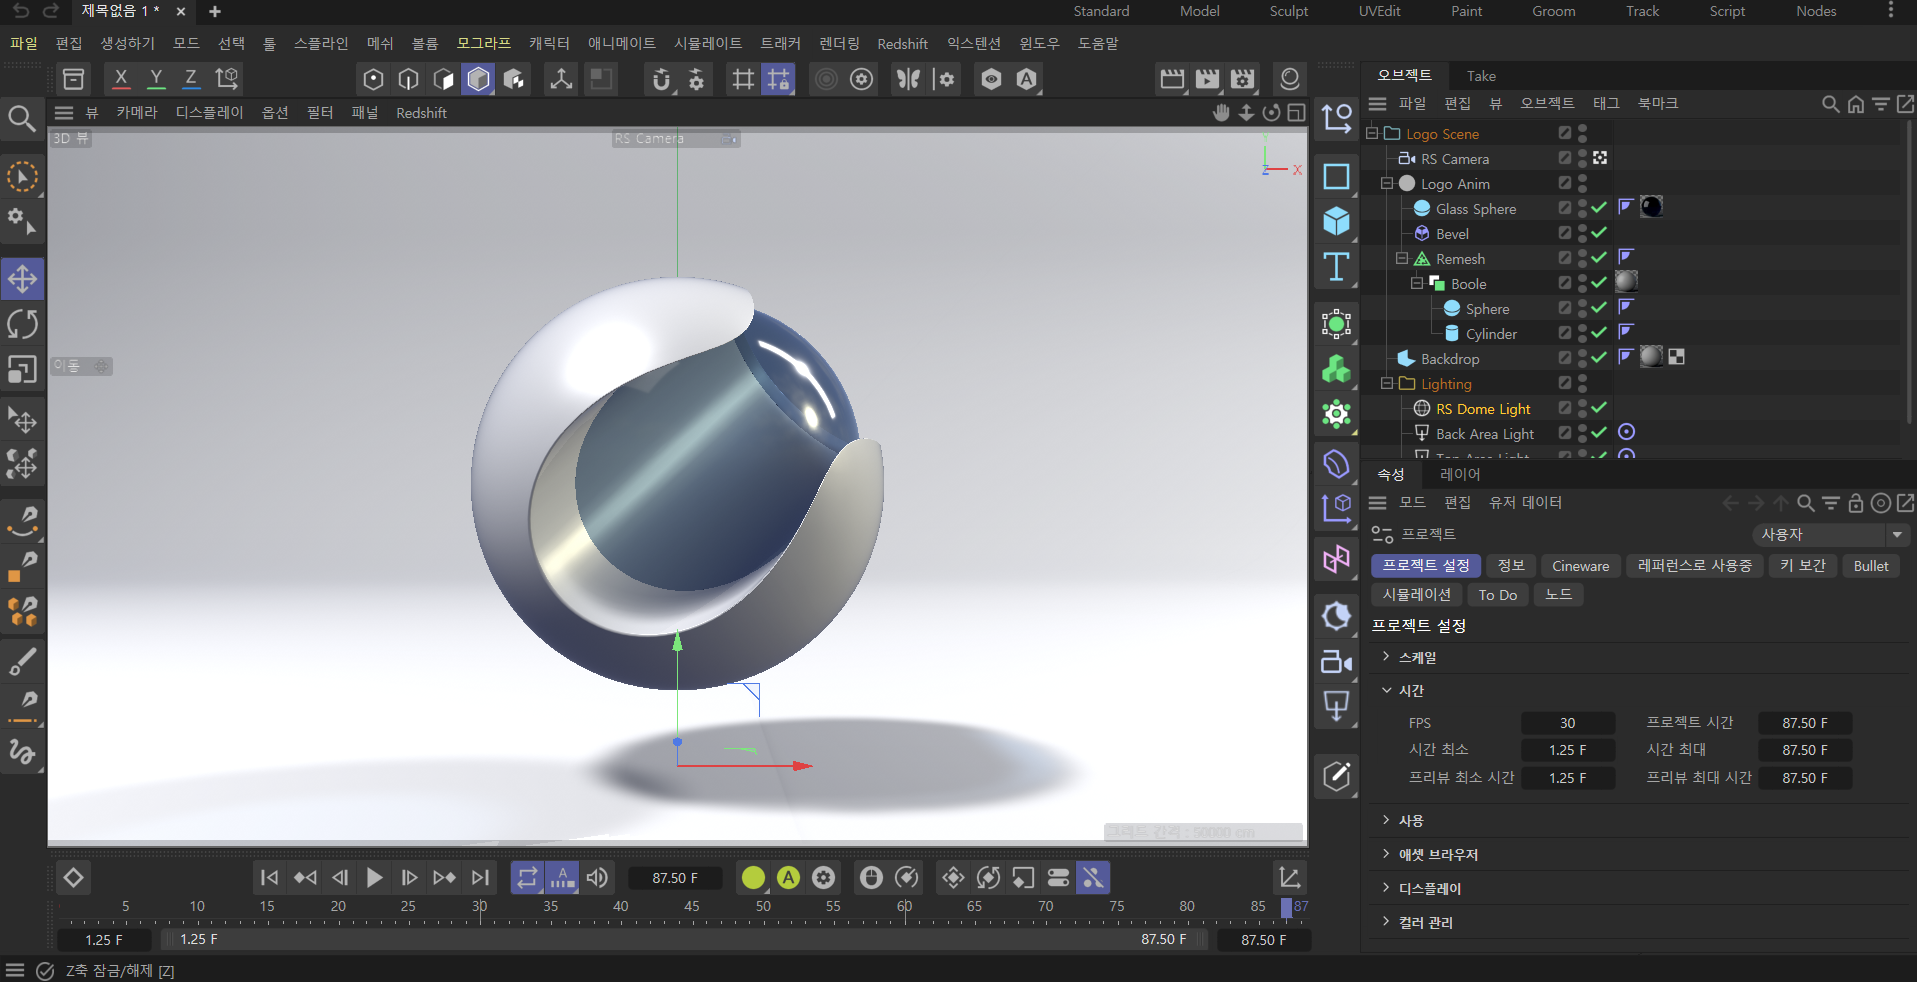Toggle Cylinder enable checkmark
The height and width of the screenshot is (982, 1917).
click(x=1599, y=333)
